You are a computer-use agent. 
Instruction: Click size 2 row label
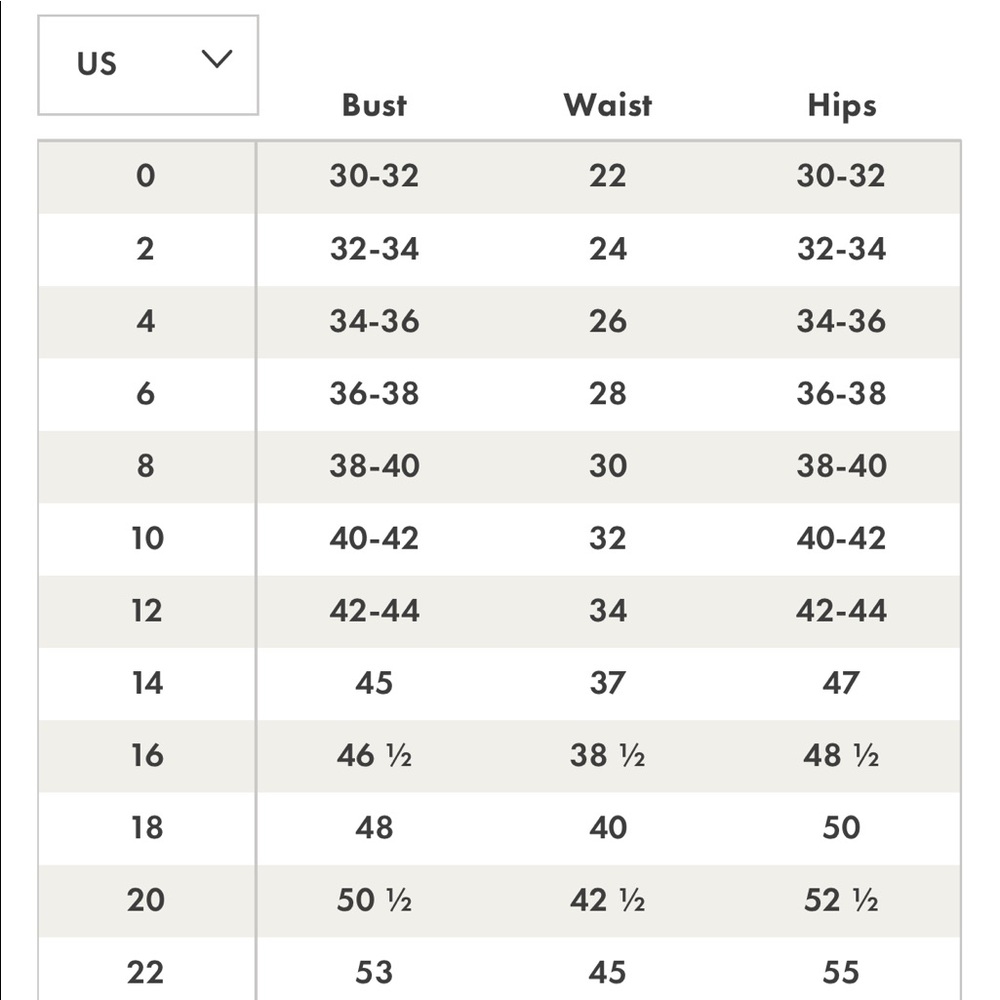[145, 249]
